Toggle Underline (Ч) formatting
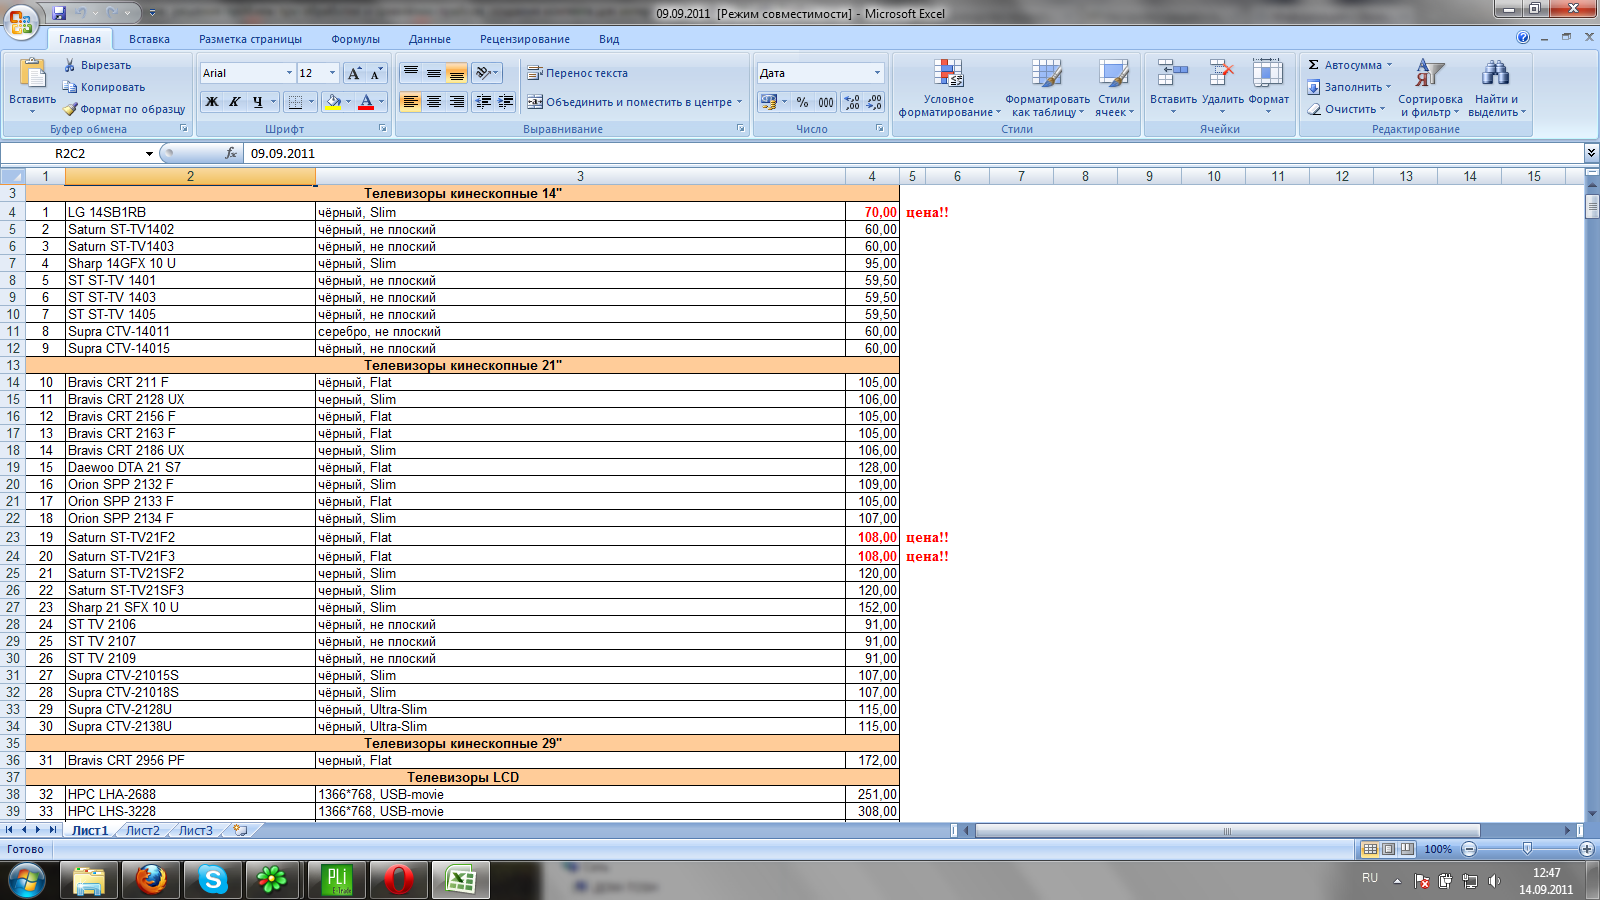 click(257, 102)
